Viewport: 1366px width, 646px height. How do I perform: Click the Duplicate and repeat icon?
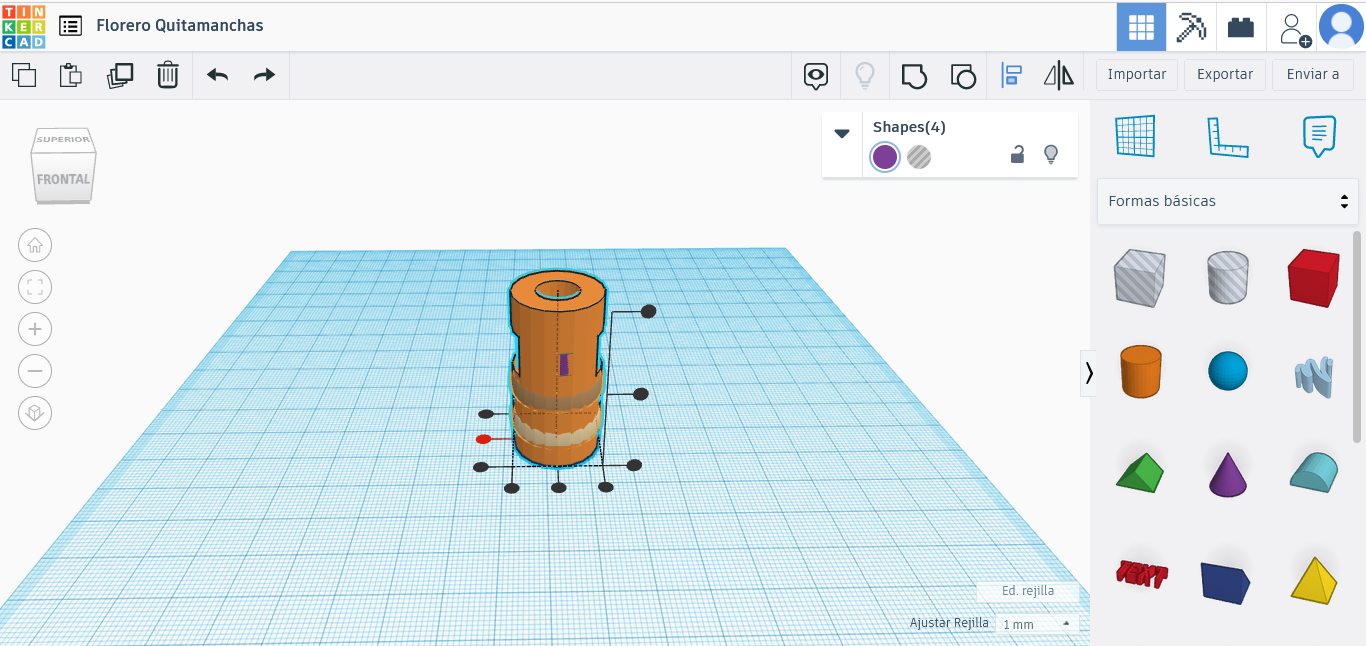pos(120,75)
